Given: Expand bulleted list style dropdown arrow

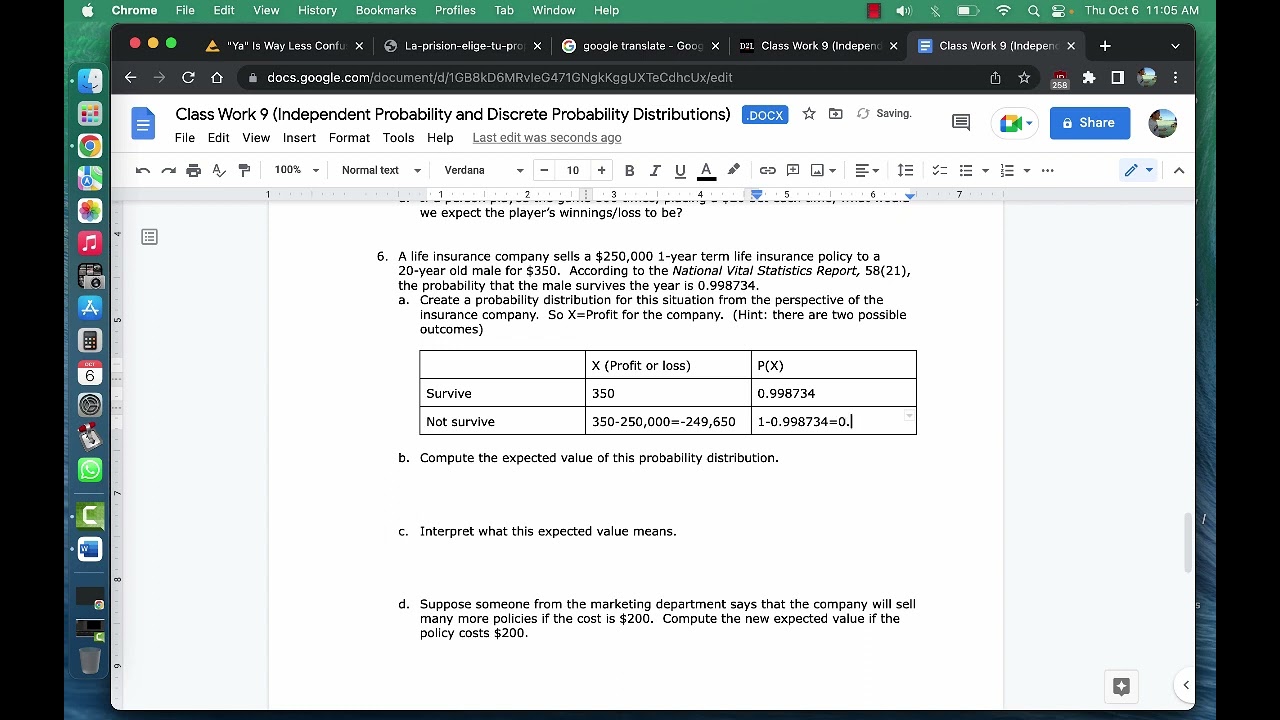Looking at the screenshot, I should [x=985, y=170].
